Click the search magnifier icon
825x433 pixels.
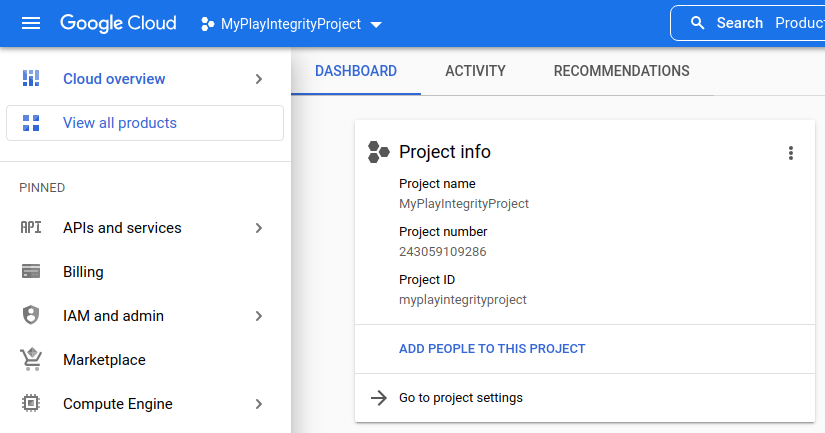pos(697,23)
